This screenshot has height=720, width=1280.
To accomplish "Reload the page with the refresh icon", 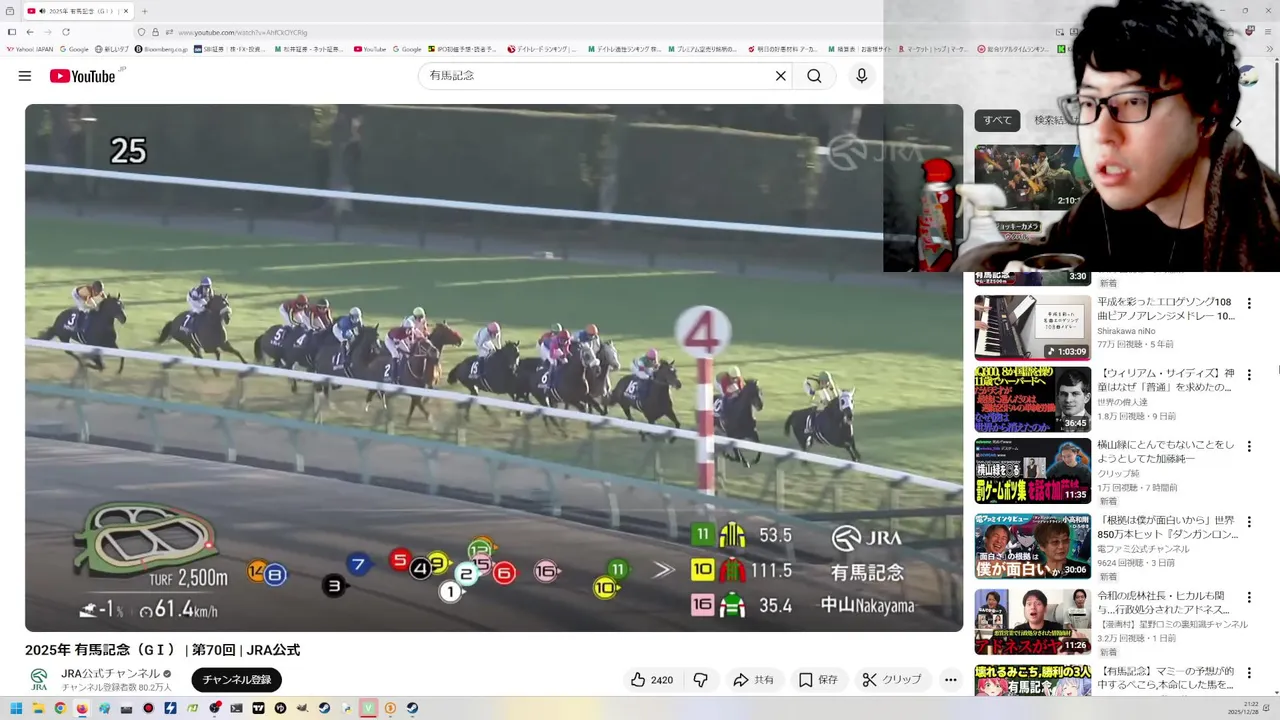I will coord(66,32).
